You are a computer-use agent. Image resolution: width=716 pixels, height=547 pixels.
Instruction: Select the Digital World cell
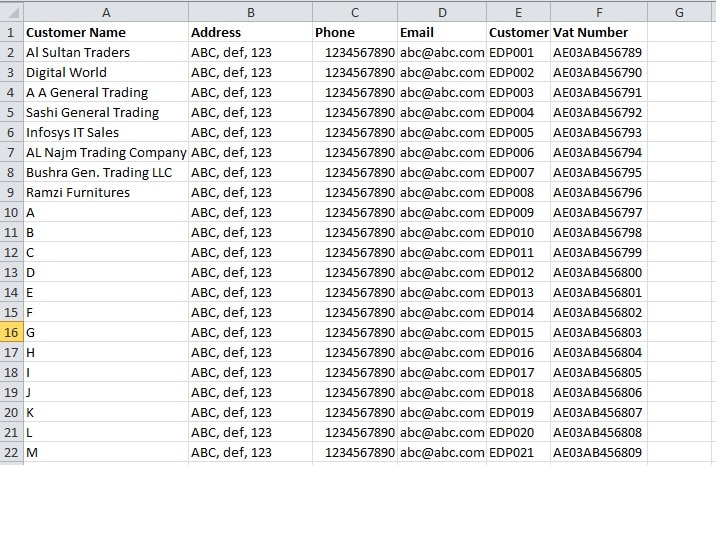[x=106, y=72]
